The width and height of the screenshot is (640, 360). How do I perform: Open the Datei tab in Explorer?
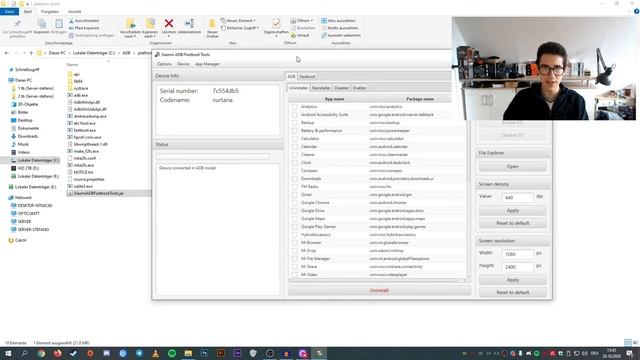9,11
